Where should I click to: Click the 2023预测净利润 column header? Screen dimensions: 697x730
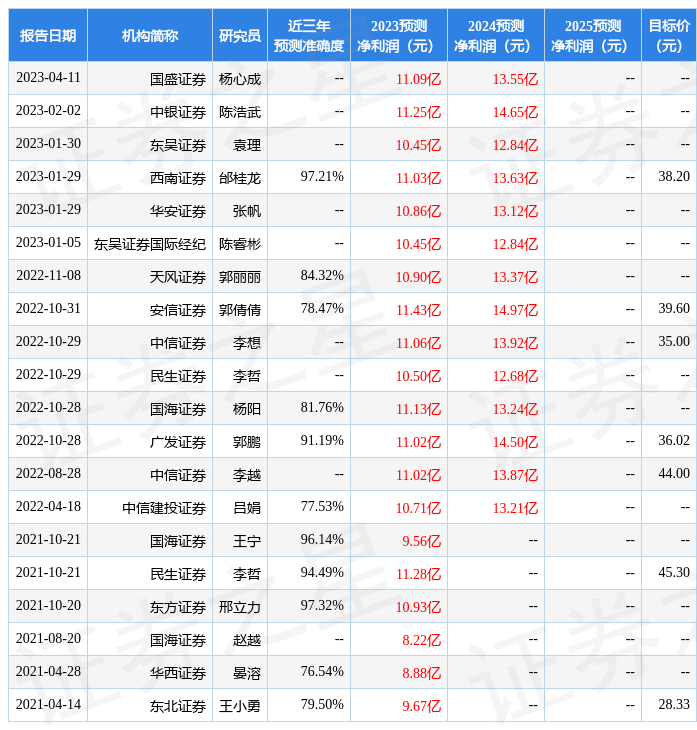(399, 36)
